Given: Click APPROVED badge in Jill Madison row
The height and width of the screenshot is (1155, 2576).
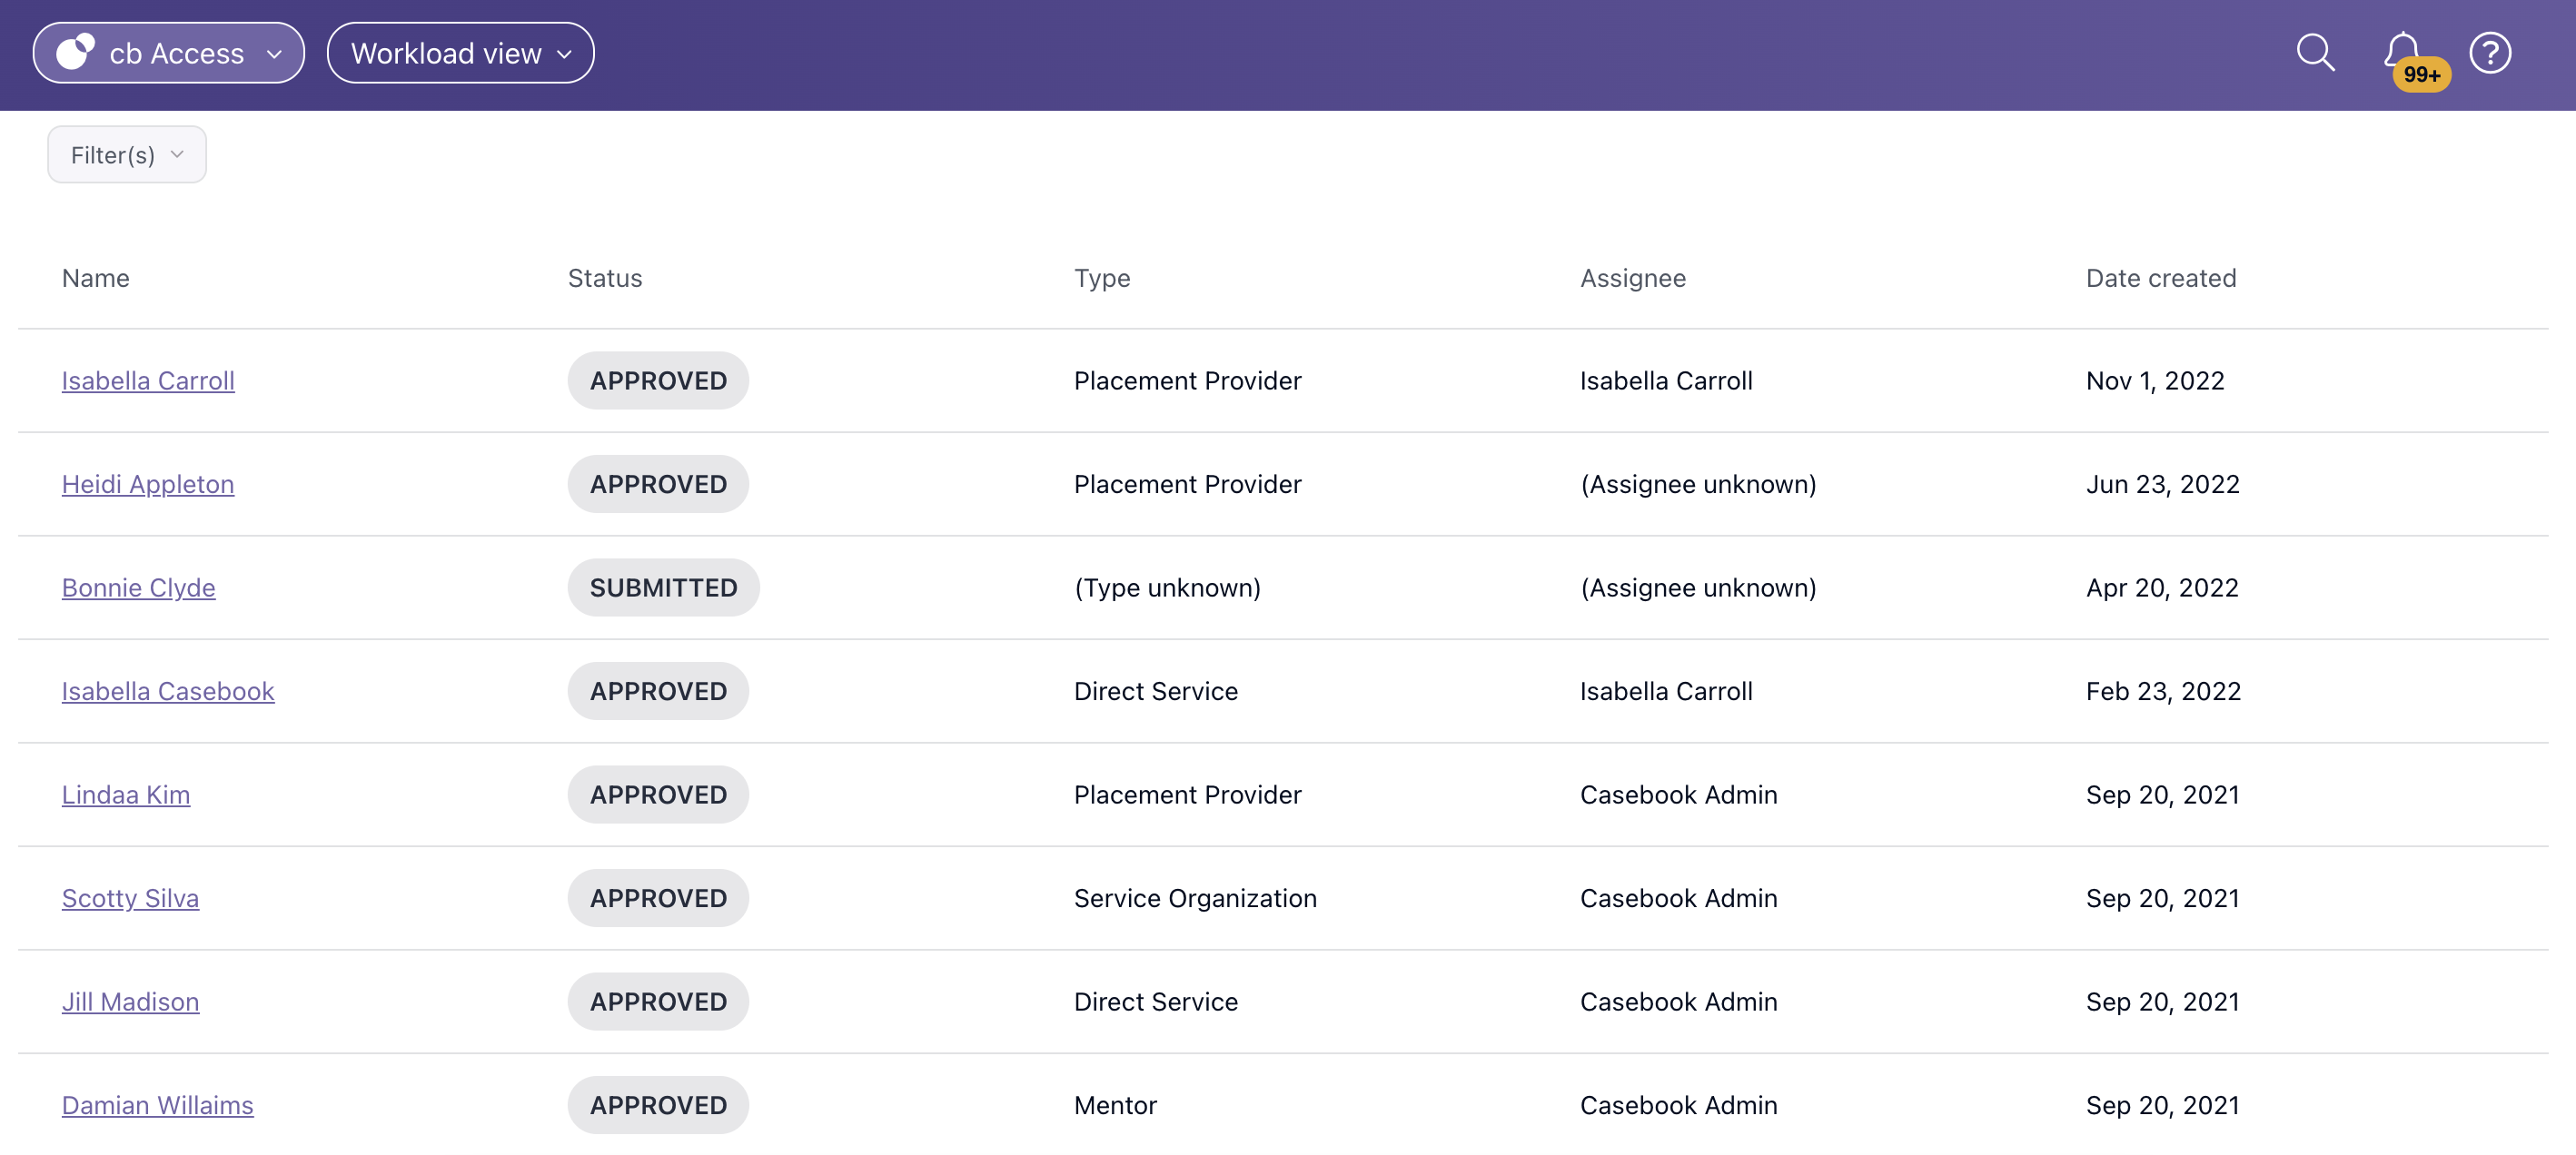Looking at the screenshot, I should click(x=658, y=1002).
